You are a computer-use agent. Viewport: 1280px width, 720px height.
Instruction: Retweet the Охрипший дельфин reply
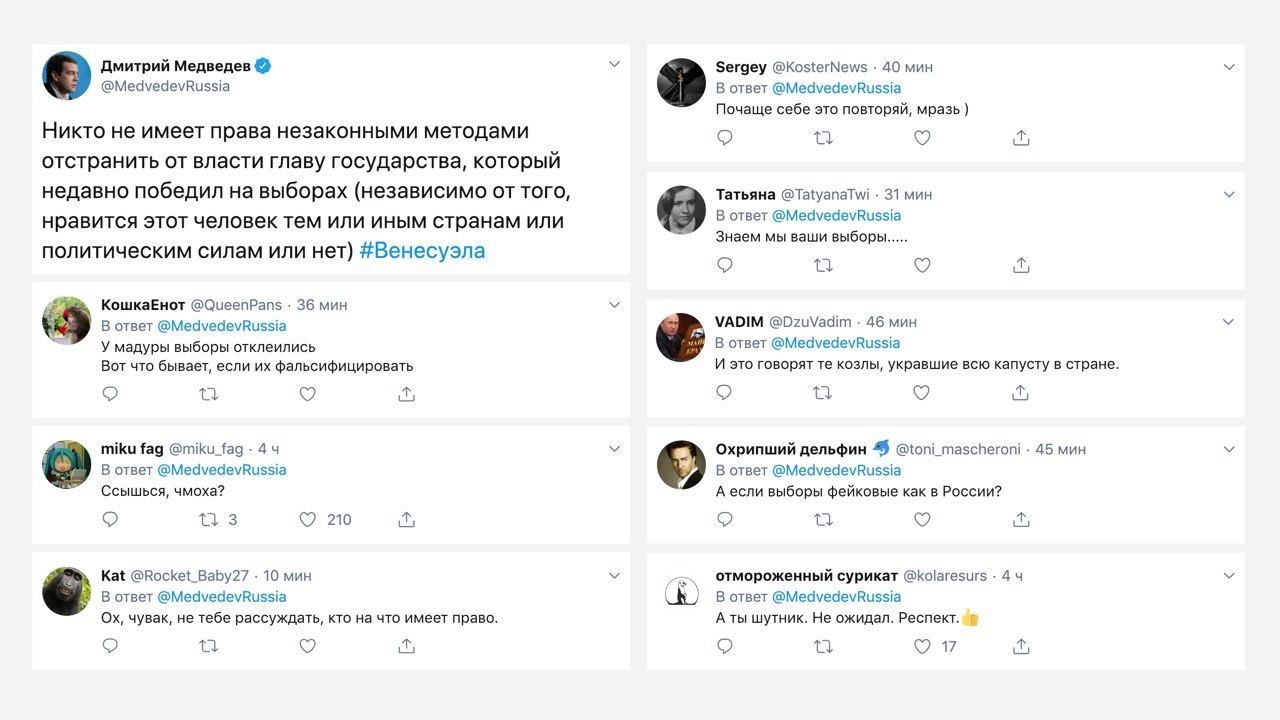coord(823,520)
